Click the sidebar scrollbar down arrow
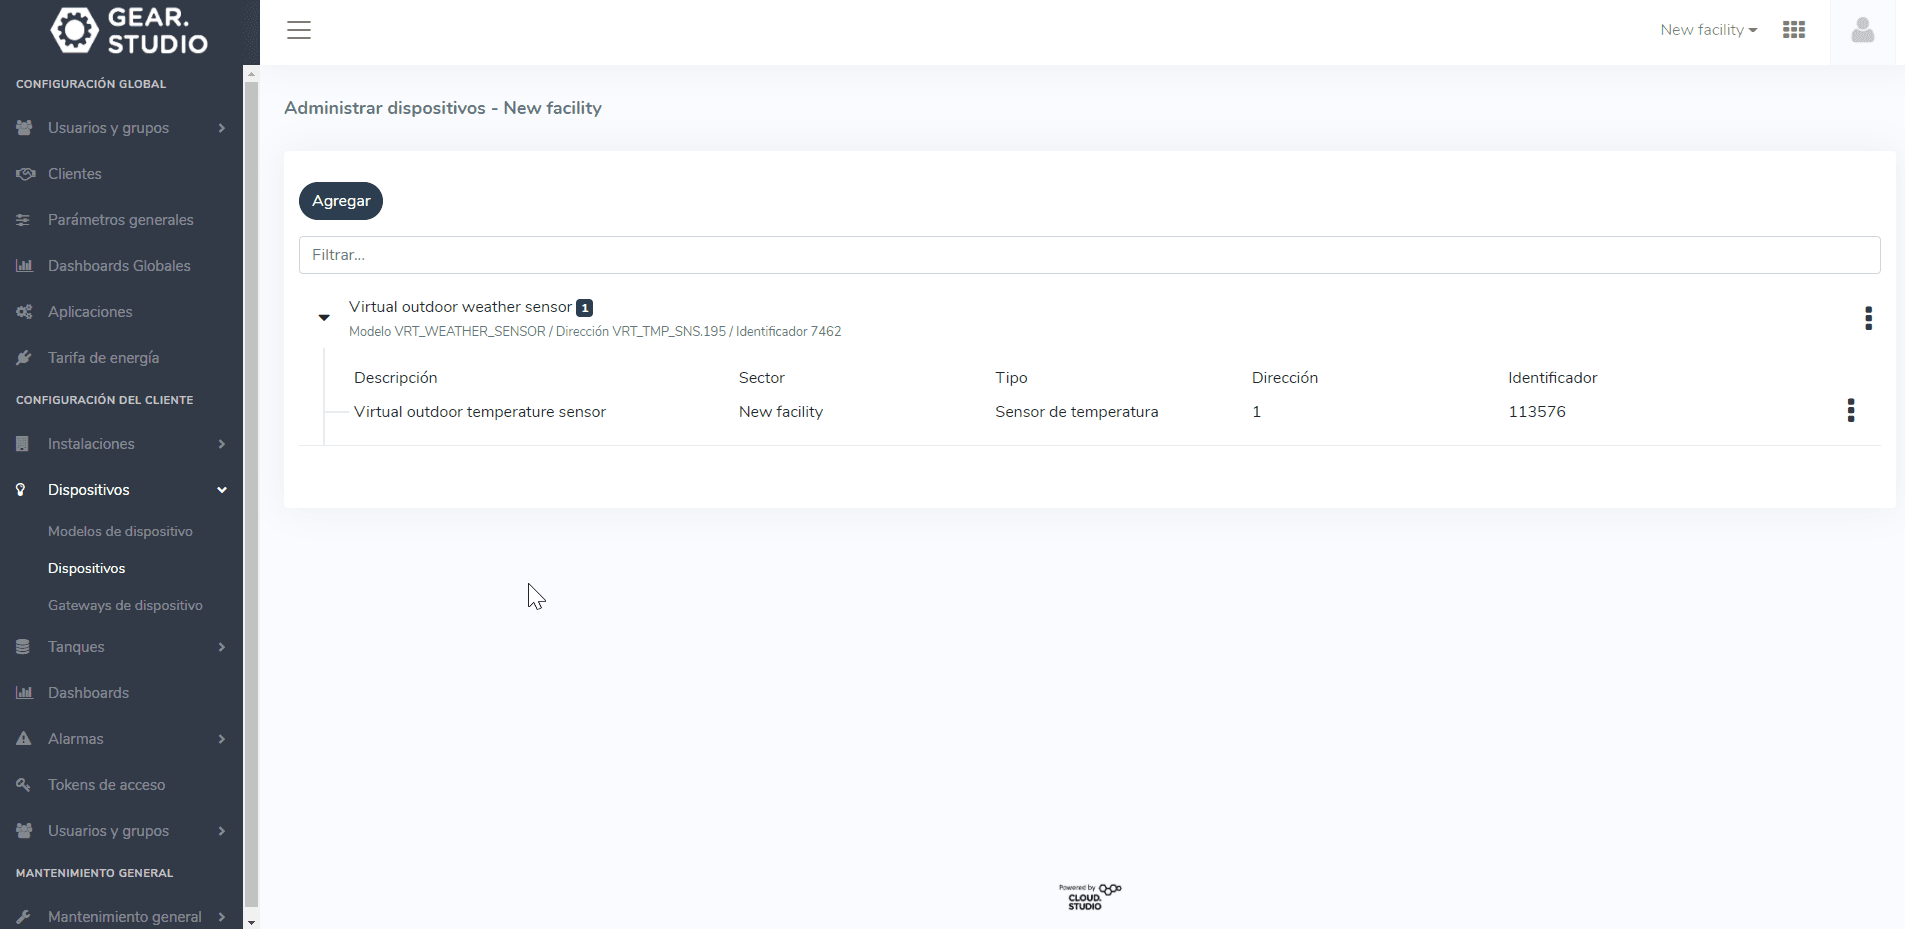The height and width of the screenshot is (929, 1905). tap(251, 922)
